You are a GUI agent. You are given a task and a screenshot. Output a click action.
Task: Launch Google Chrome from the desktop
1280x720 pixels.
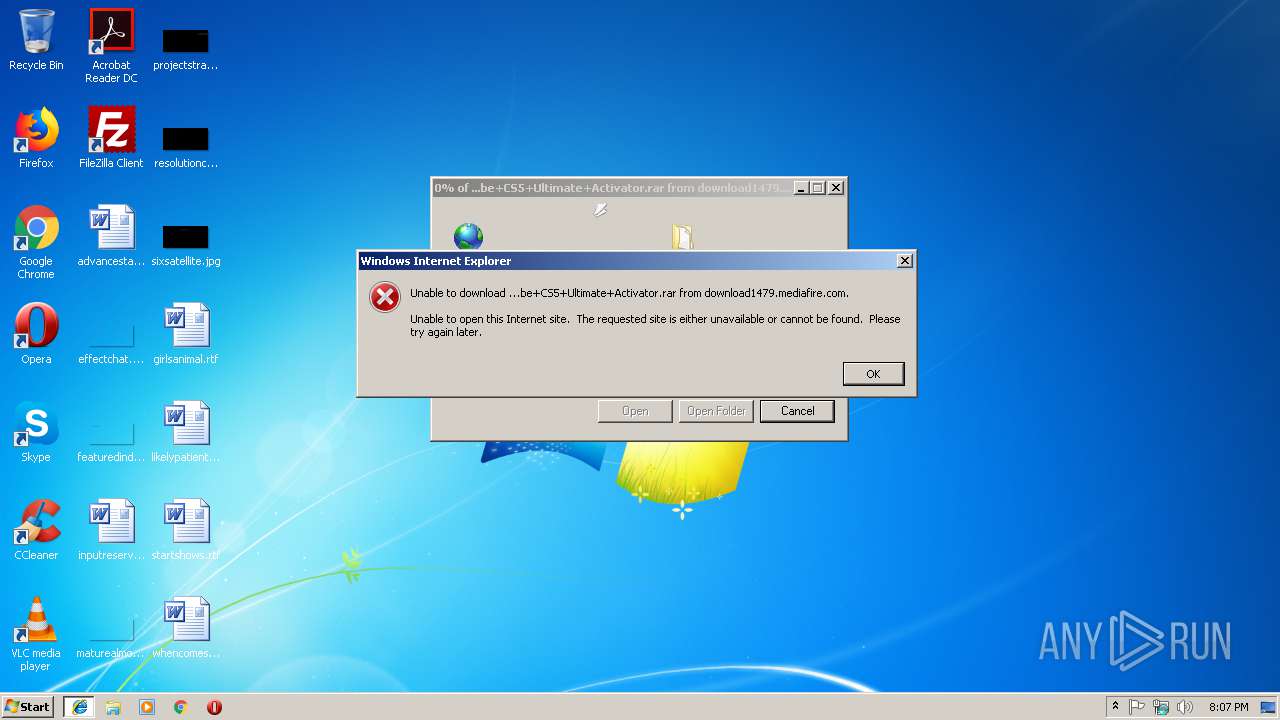click(36, 242)
